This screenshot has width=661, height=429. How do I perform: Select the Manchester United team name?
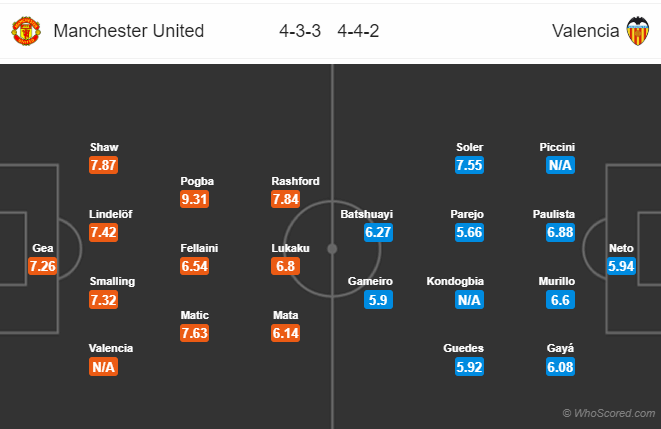128,31
